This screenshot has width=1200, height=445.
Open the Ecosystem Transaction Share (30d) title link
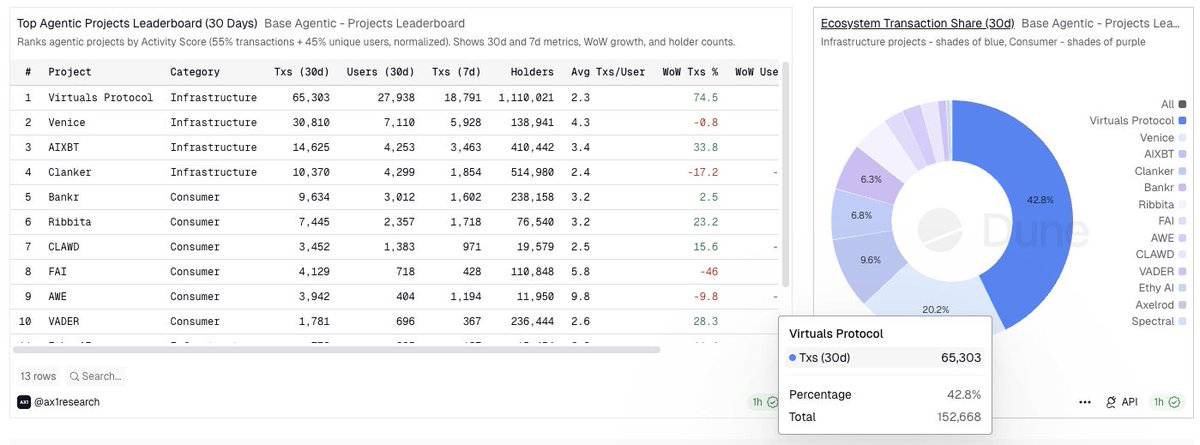point(917,23)
